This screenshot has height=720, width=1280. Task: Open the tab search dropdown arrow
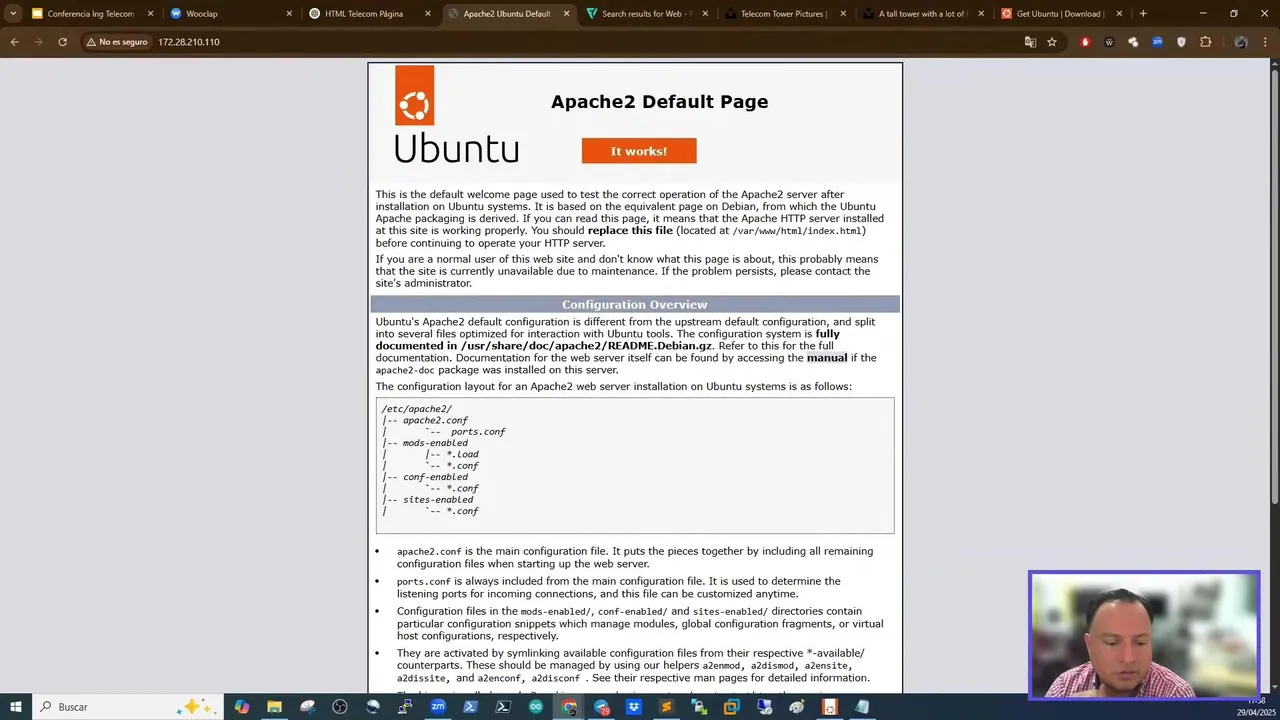[13, 14]
